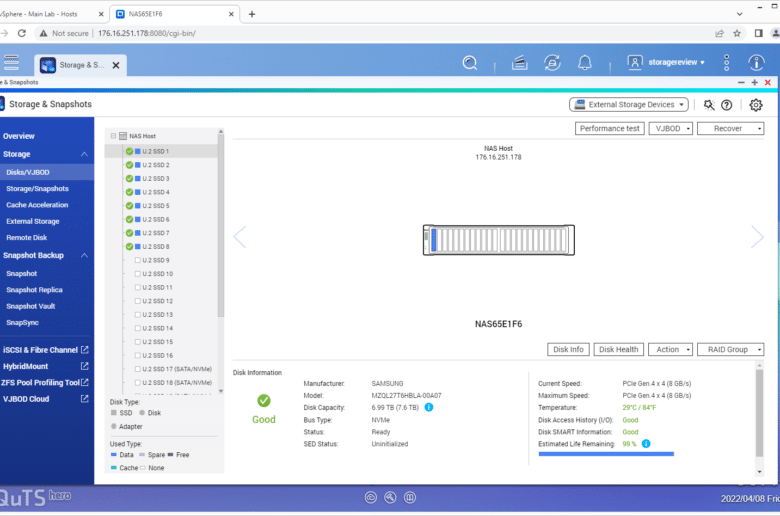Click the Estimated Life Remaining info icon
The height and width of the screenshot is (516, 780).
(x=646, y=443)
